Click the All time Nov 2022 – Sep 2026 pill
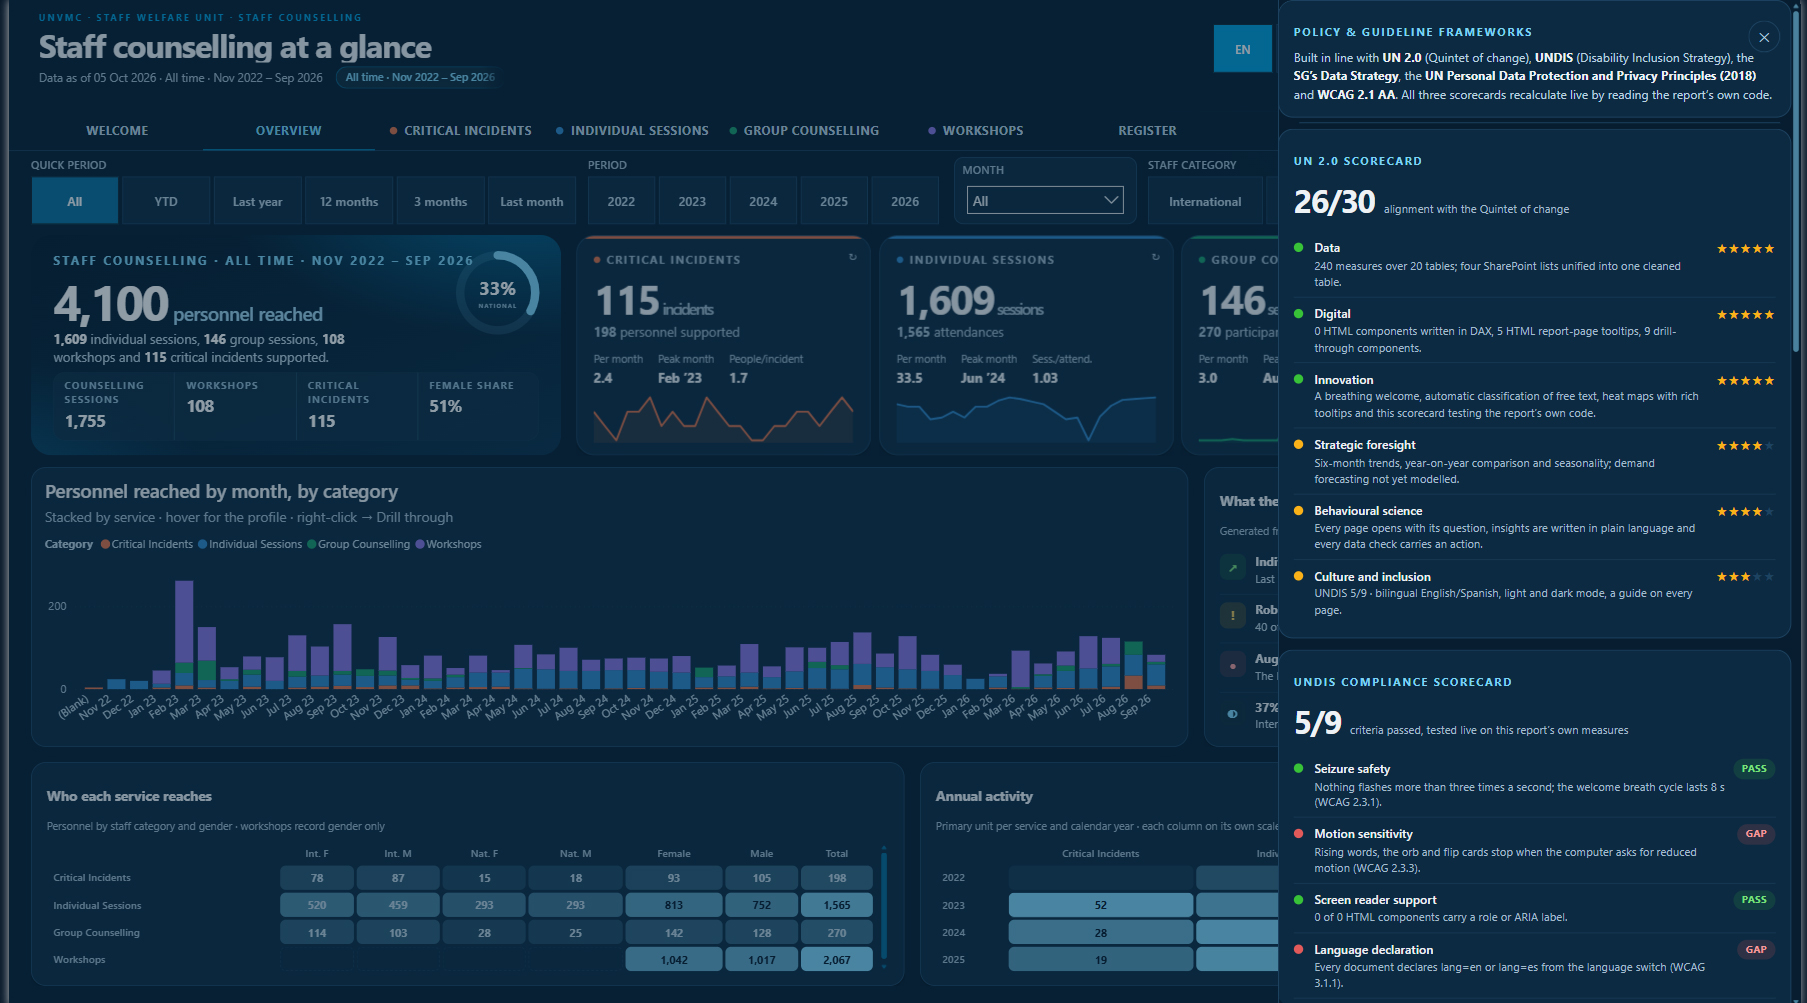The height and width of the screenshot is (1003, 1807). pos(420,77)
